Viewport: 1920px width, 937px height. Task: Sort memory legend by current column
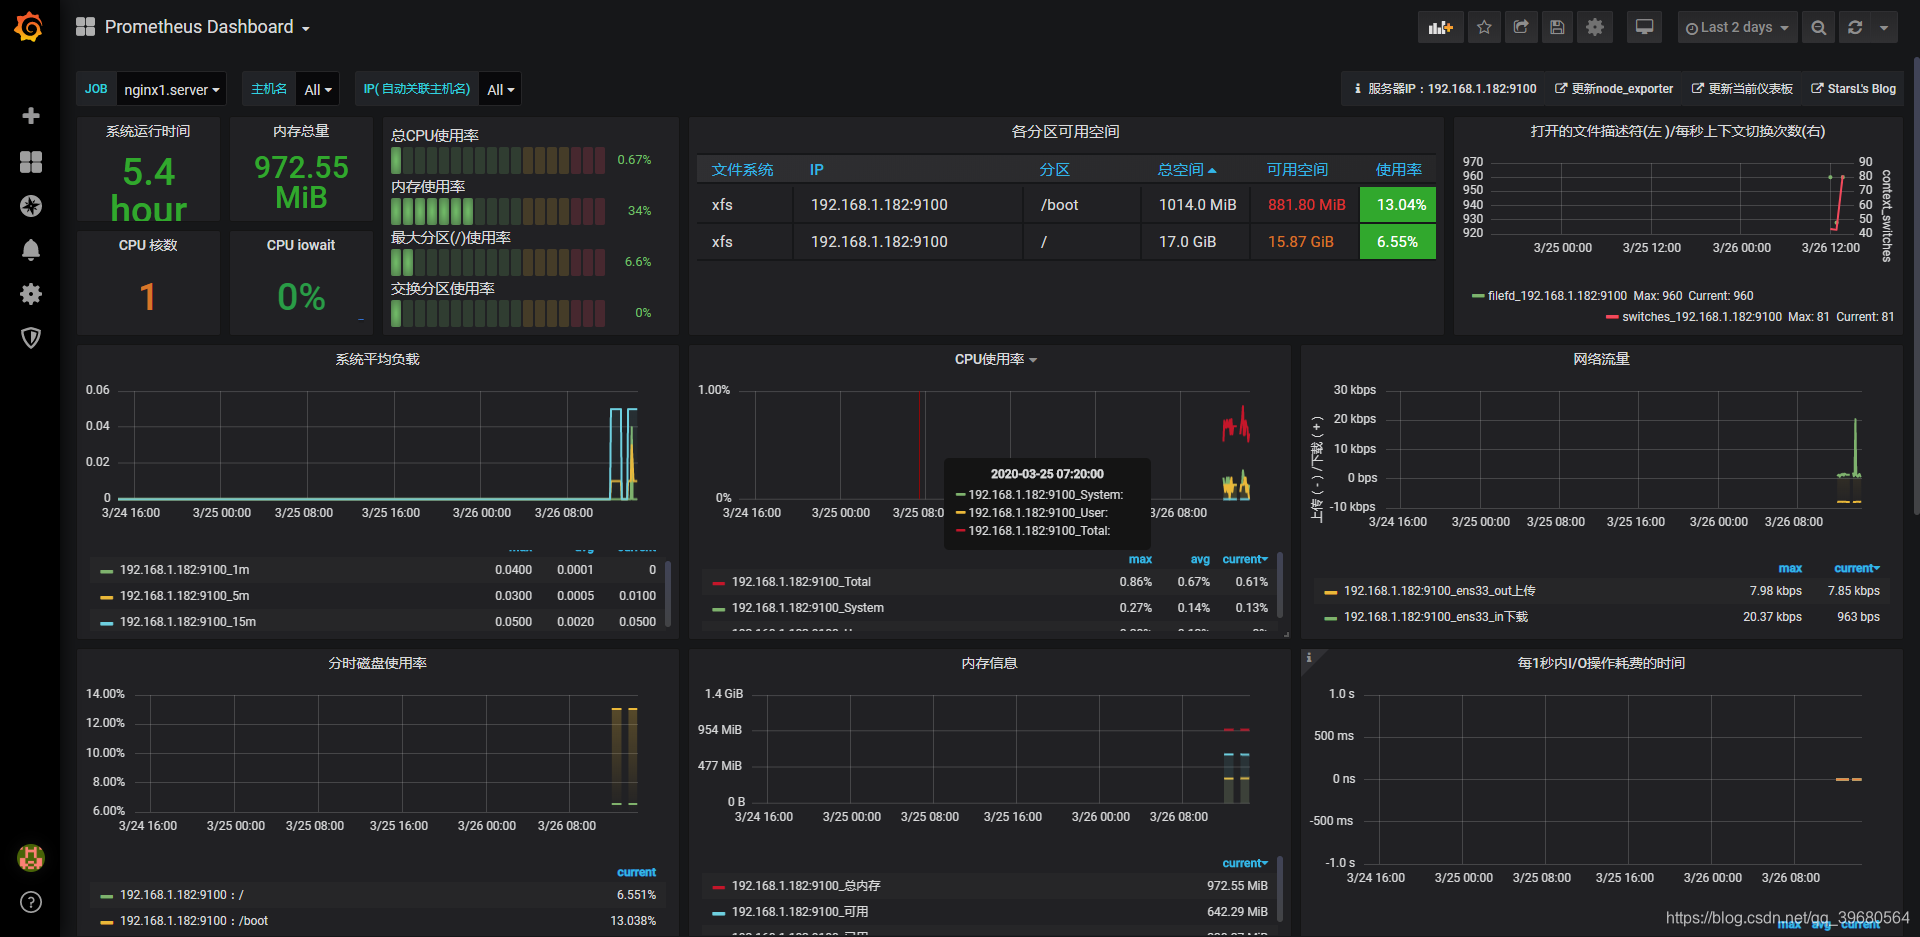coord(1245,863)
